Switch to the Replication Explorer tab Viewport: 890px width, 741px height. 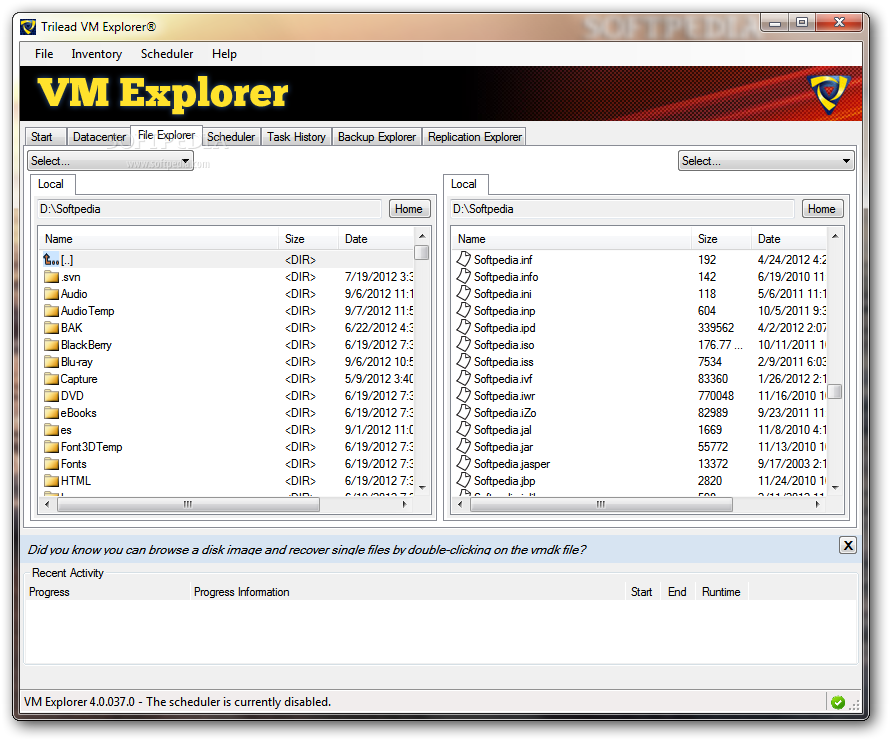click(475, 137)
